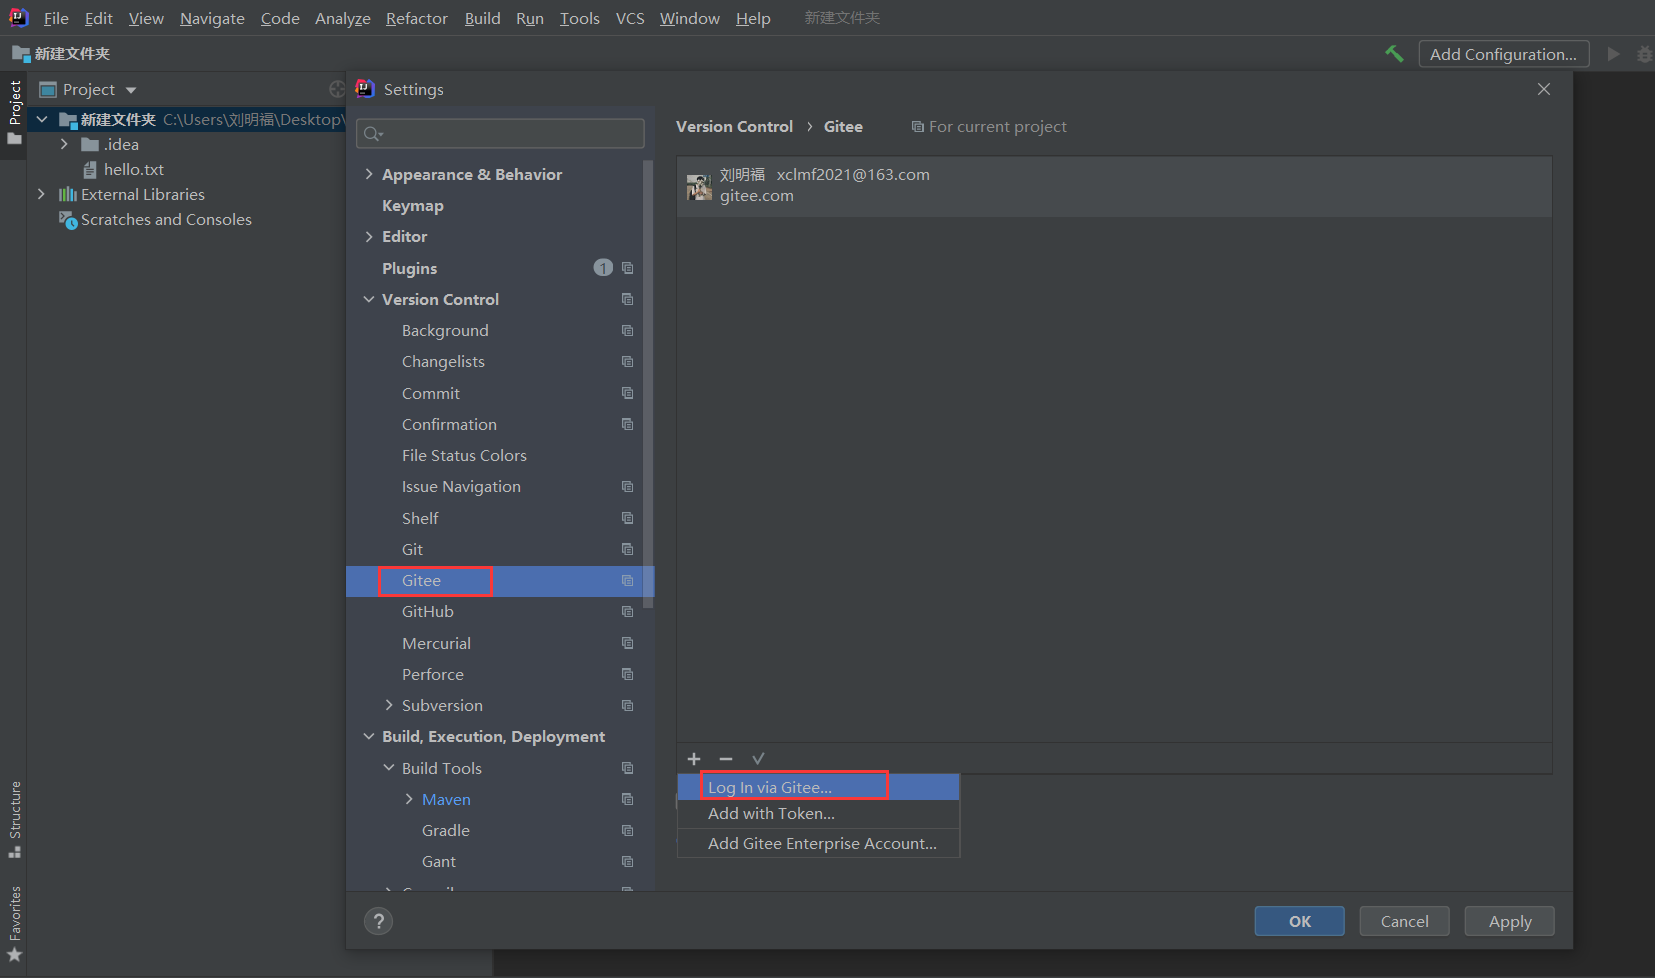This screenshot has height=978, width=1655.
Task: Click Add Configuration button
Action: click(x=1503, y=54)
